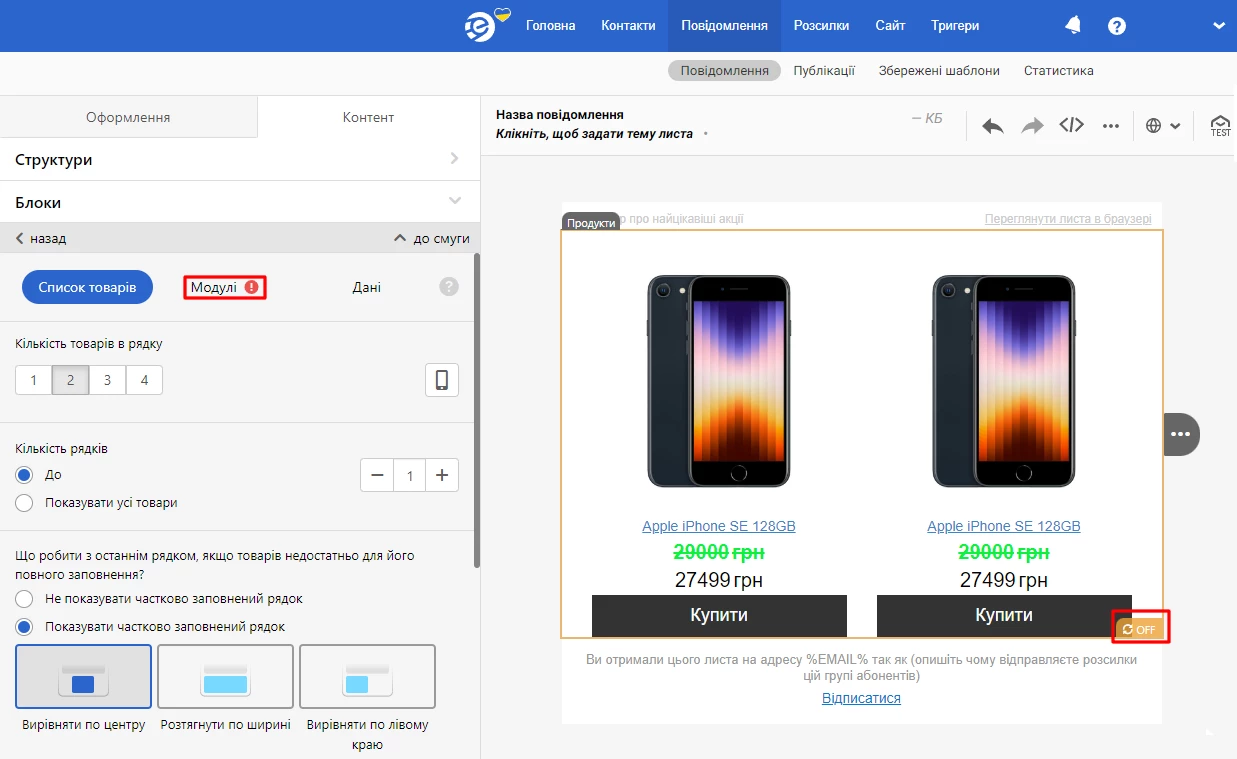Open the Публікації submenu

tap(824, 71)
